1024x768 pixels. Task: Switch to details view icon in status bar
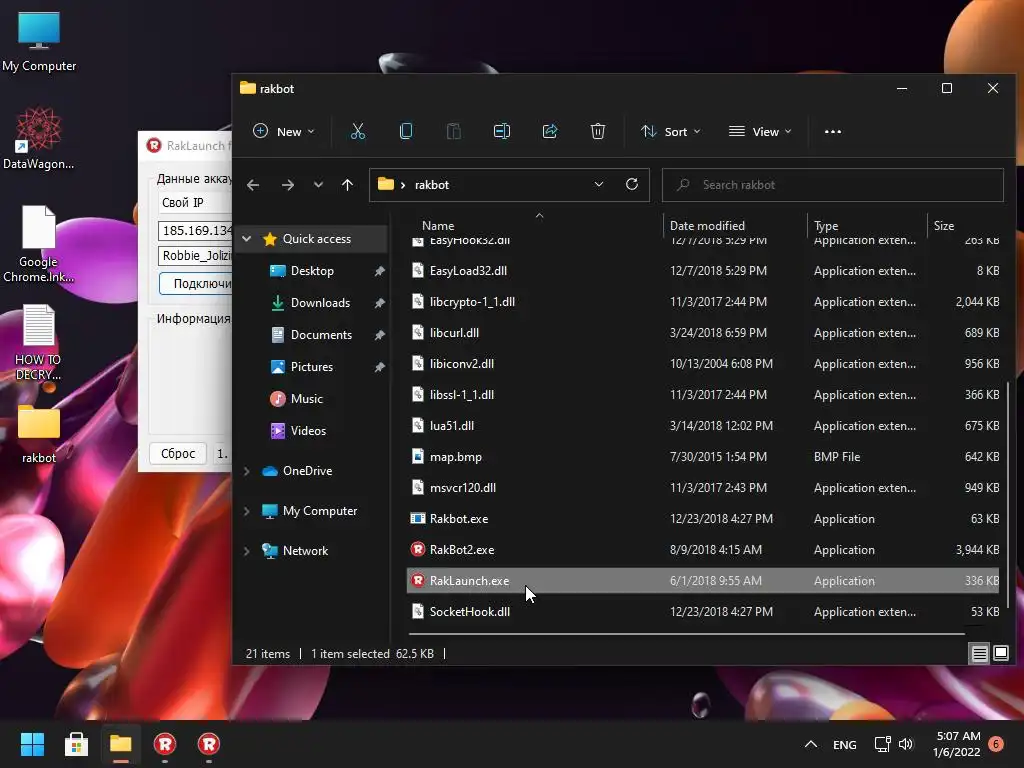[x=980, y=653]
